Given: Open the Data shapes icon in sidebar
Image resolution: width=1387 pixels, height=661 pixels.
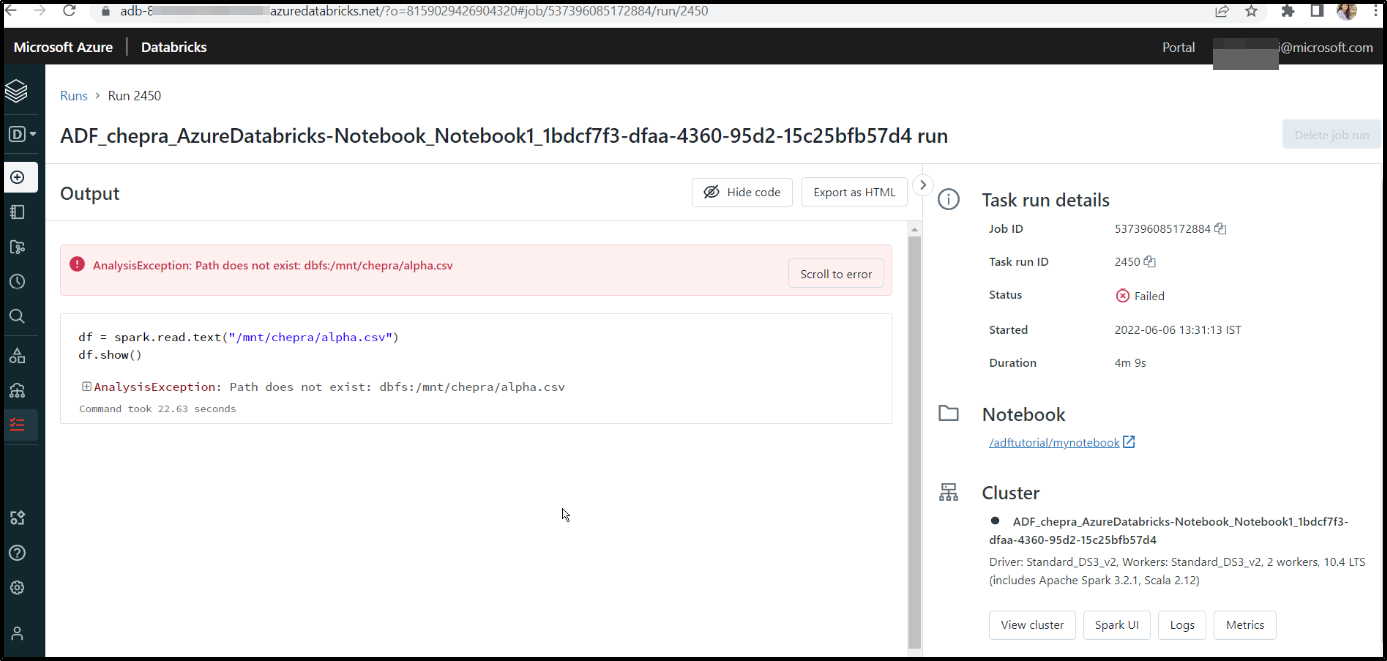Looking at the screenshot, I should point(17,355).
